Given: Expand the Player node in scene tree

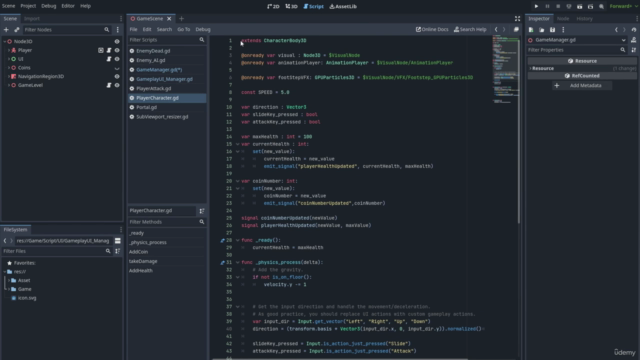Looking at the screenshot, I should 9,50.
